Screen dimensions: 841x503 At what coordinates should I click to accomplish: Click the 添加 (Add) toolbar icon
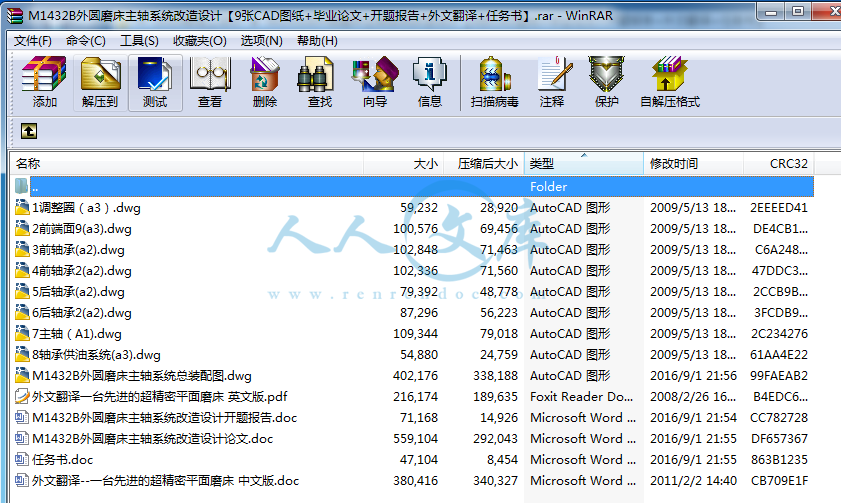coord(44,83)
